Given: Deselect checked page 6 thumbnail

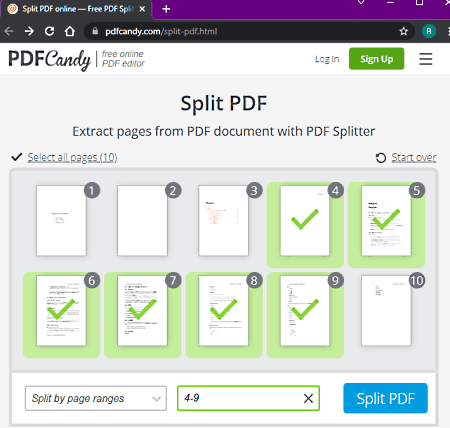Looking at the screenshot, I should tap(61, 311).
